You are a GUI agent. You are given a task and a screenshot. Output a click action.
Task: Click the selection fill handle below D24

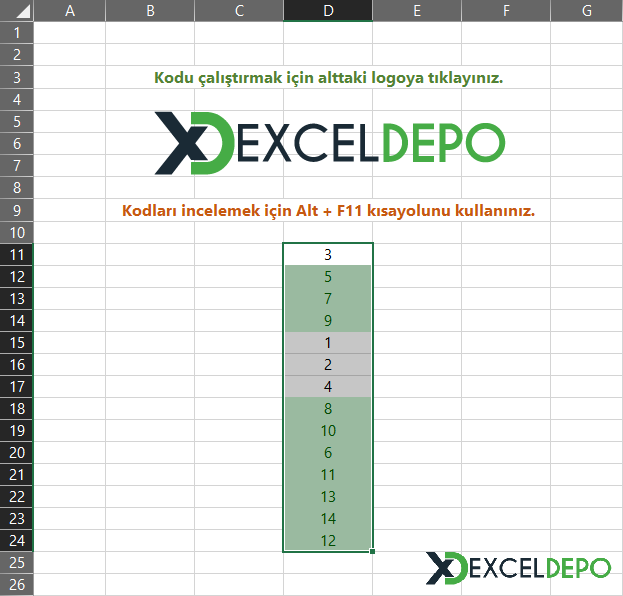(372, 551)
